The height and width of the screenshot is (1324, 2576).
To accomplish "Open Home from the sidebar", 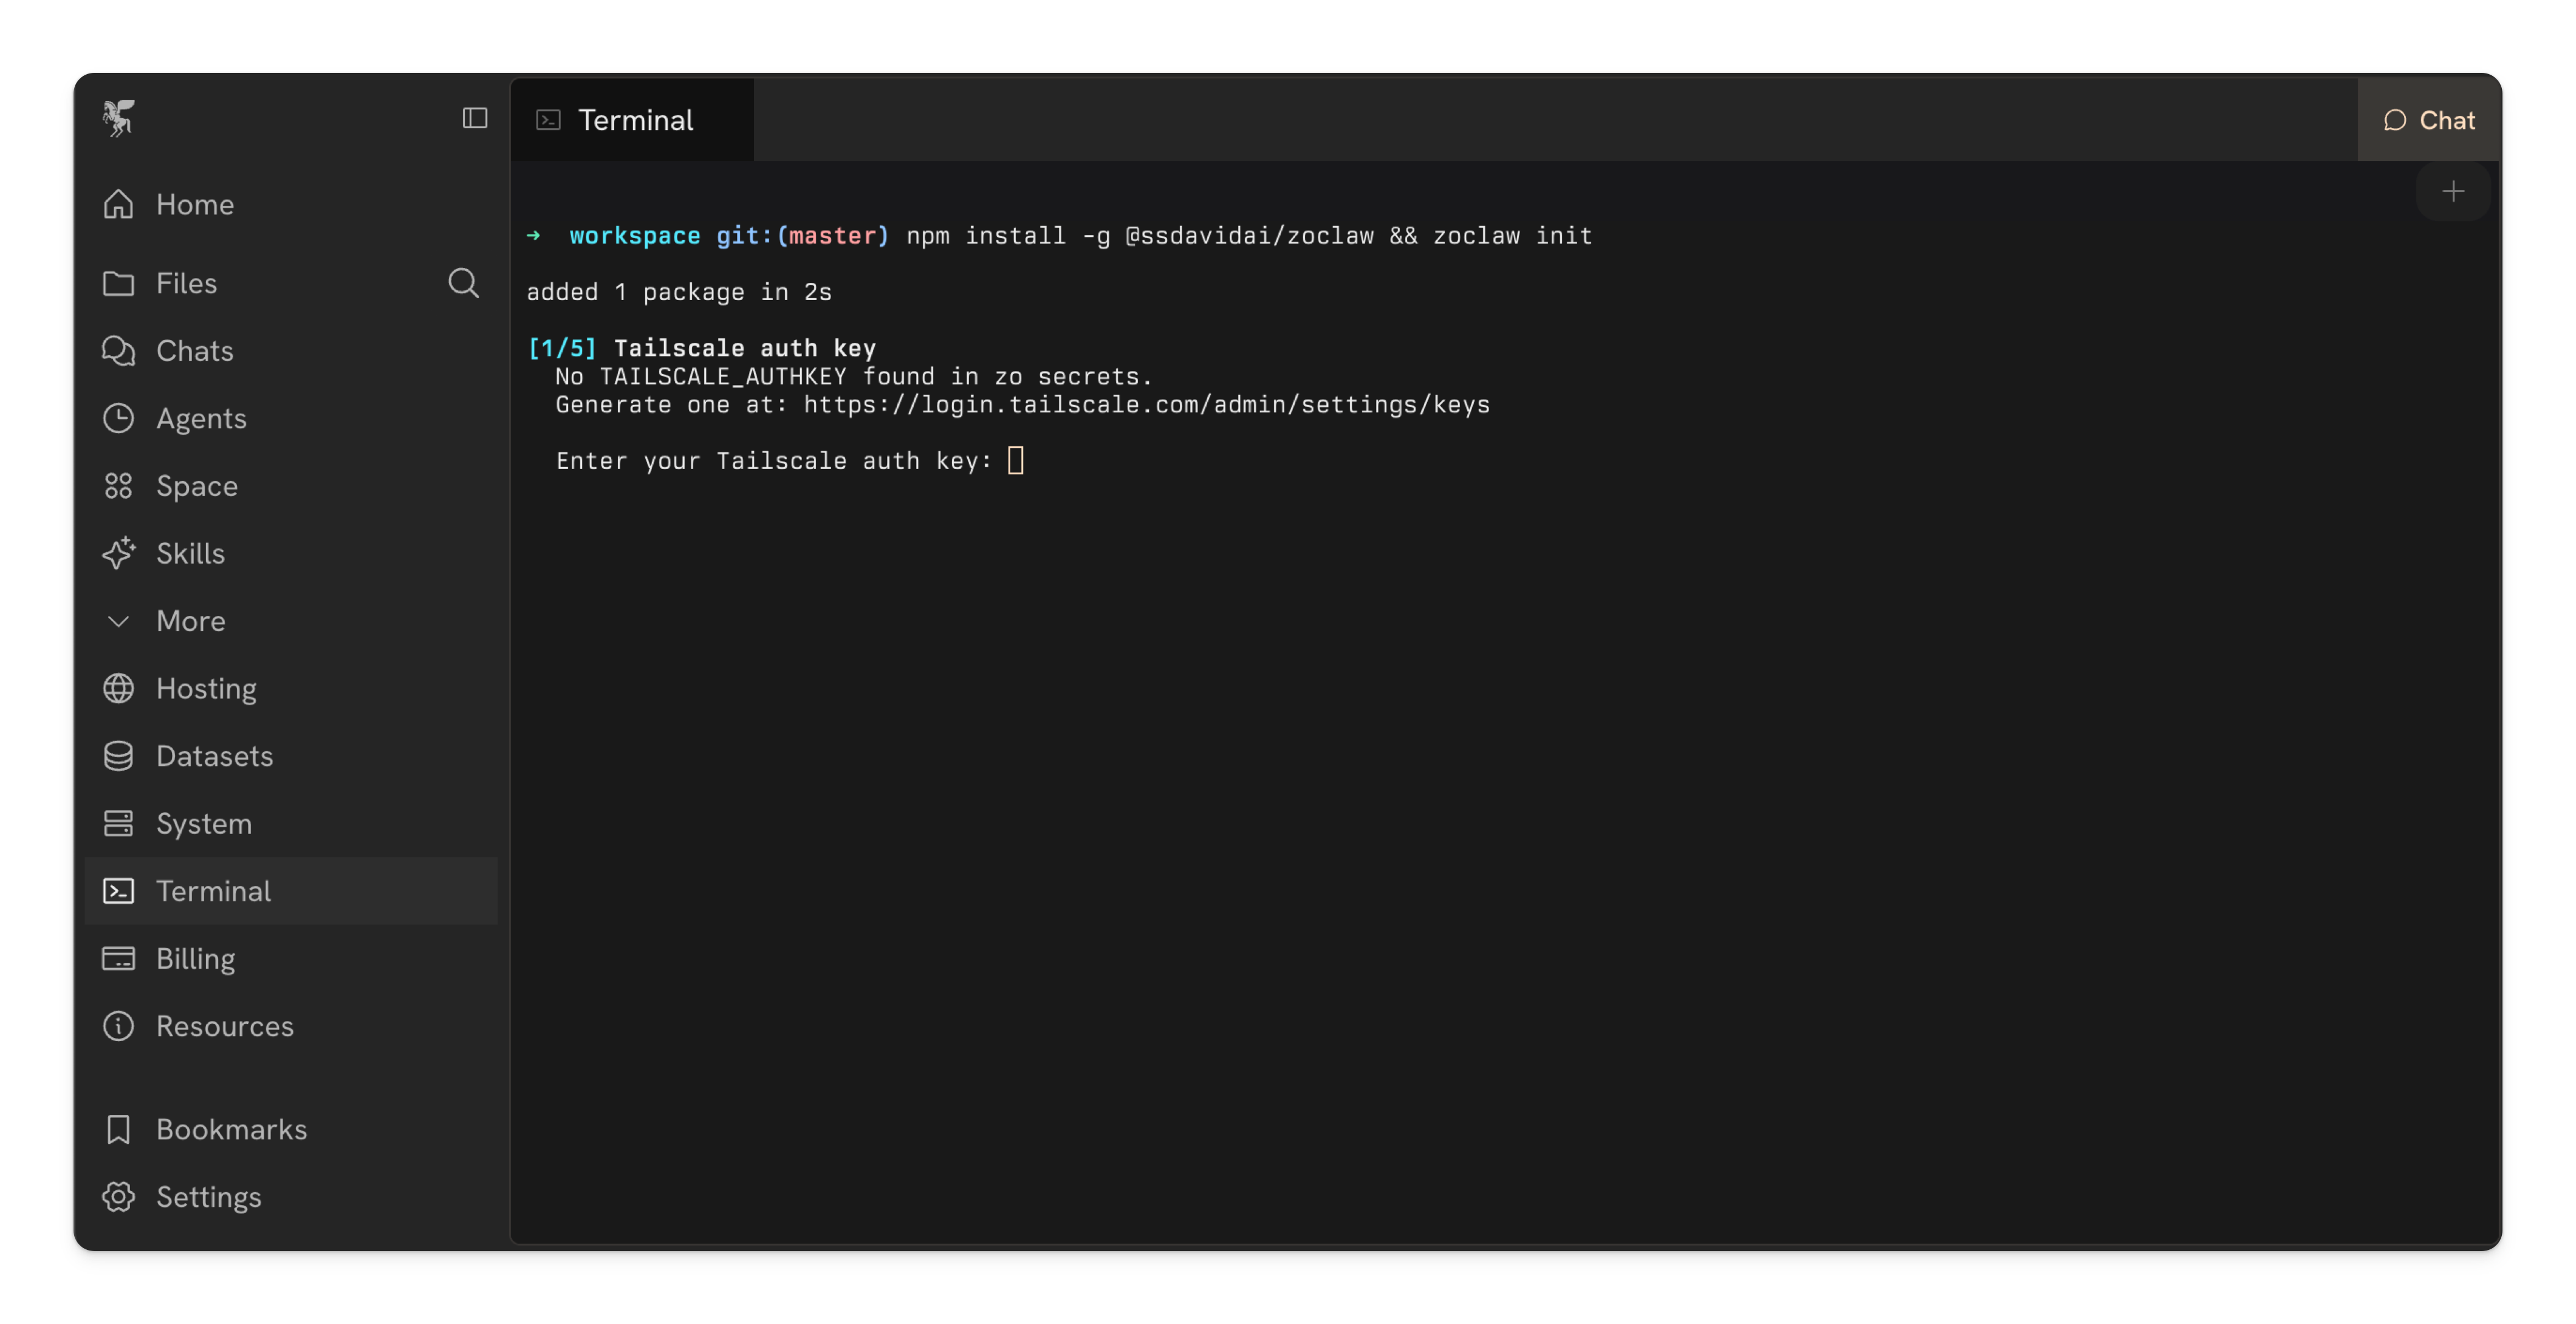I will [194, 204].
